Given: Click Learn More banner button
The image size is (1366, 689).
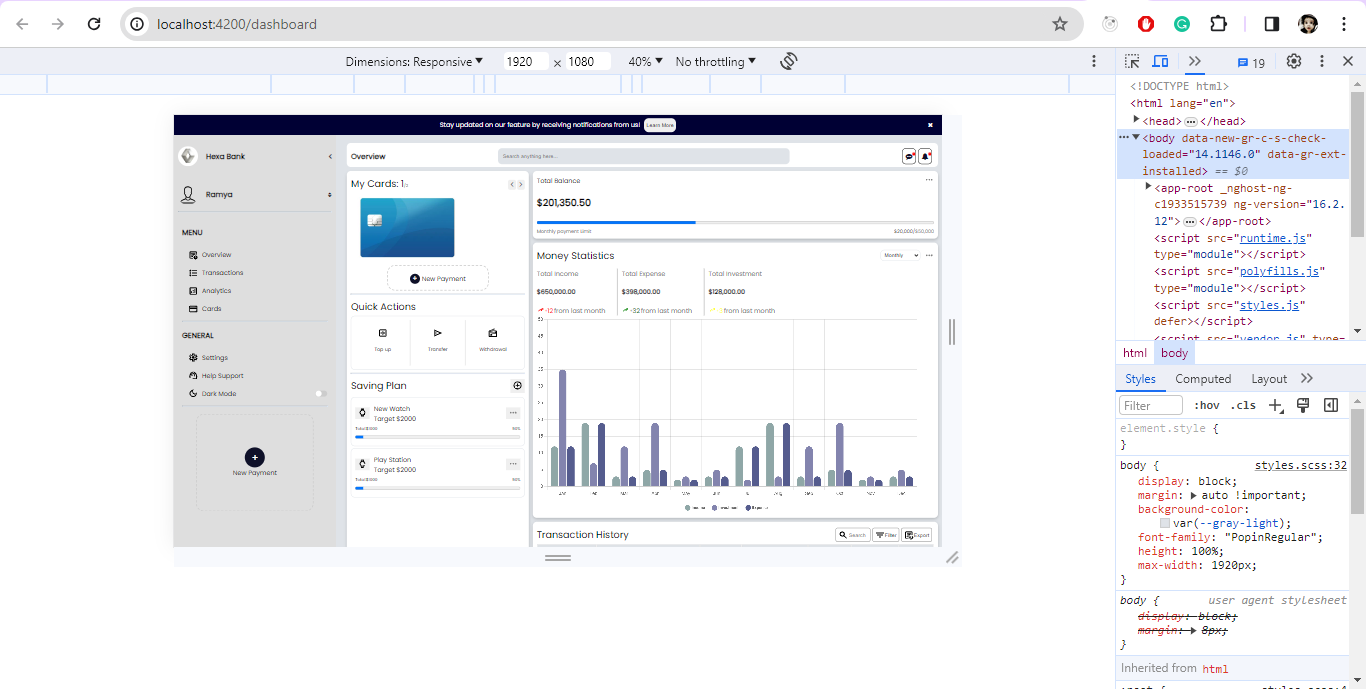Looking at the screenshot, I should point(660,125).
